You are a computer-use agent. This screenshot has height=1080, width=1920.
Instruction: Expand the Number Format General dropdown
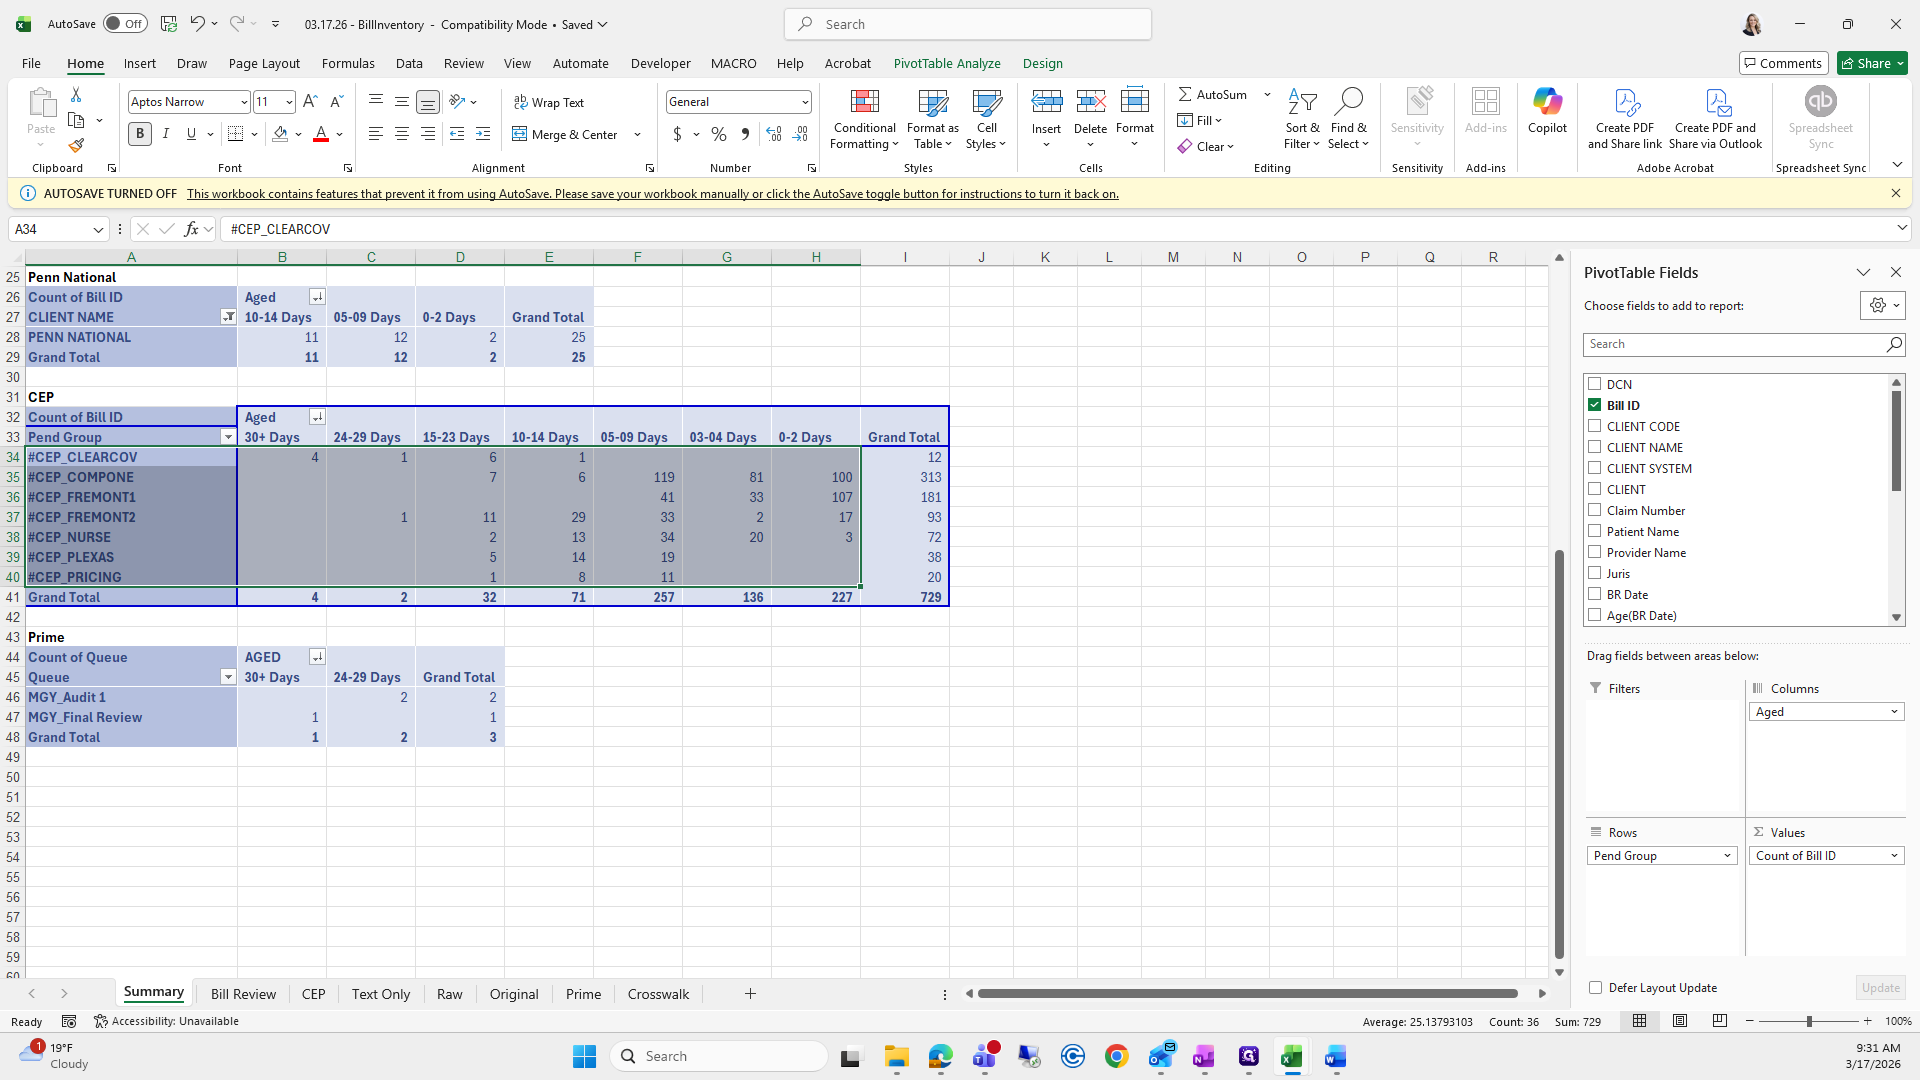804,102
